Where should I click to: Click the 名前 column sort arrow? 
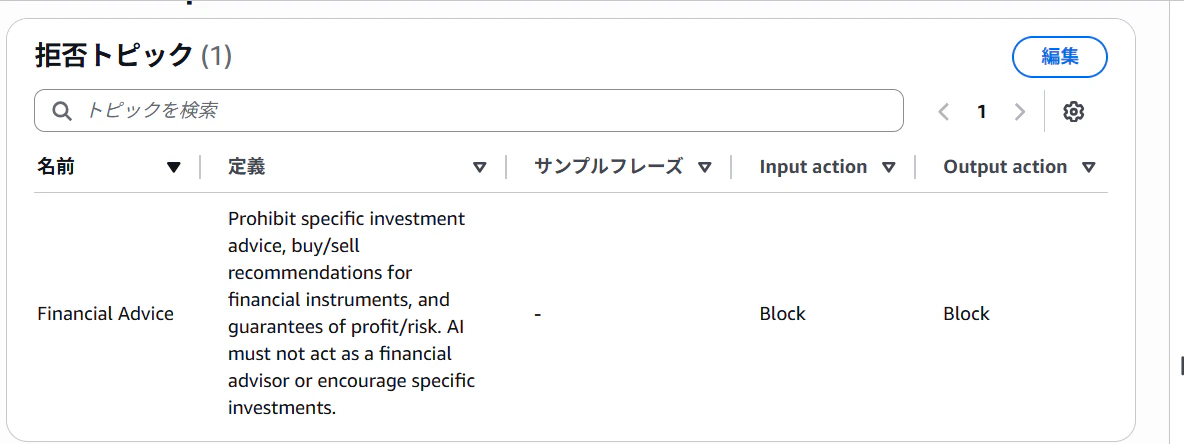pos(174,168)
